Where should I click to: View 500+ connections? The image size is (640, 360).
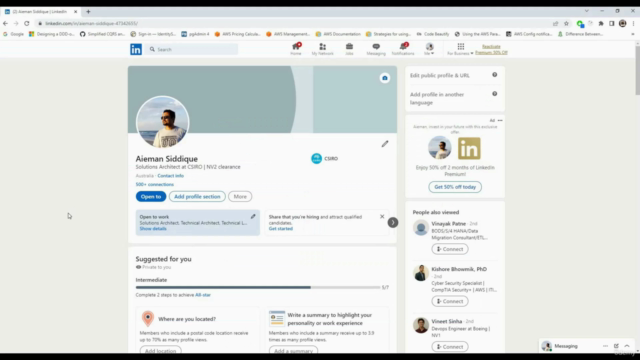[x=155, y=184]
